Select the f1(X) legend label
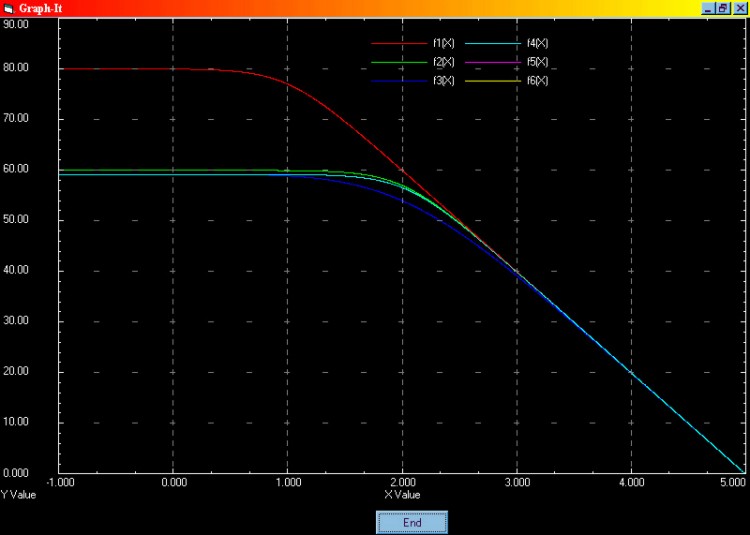 pos(443,44)
